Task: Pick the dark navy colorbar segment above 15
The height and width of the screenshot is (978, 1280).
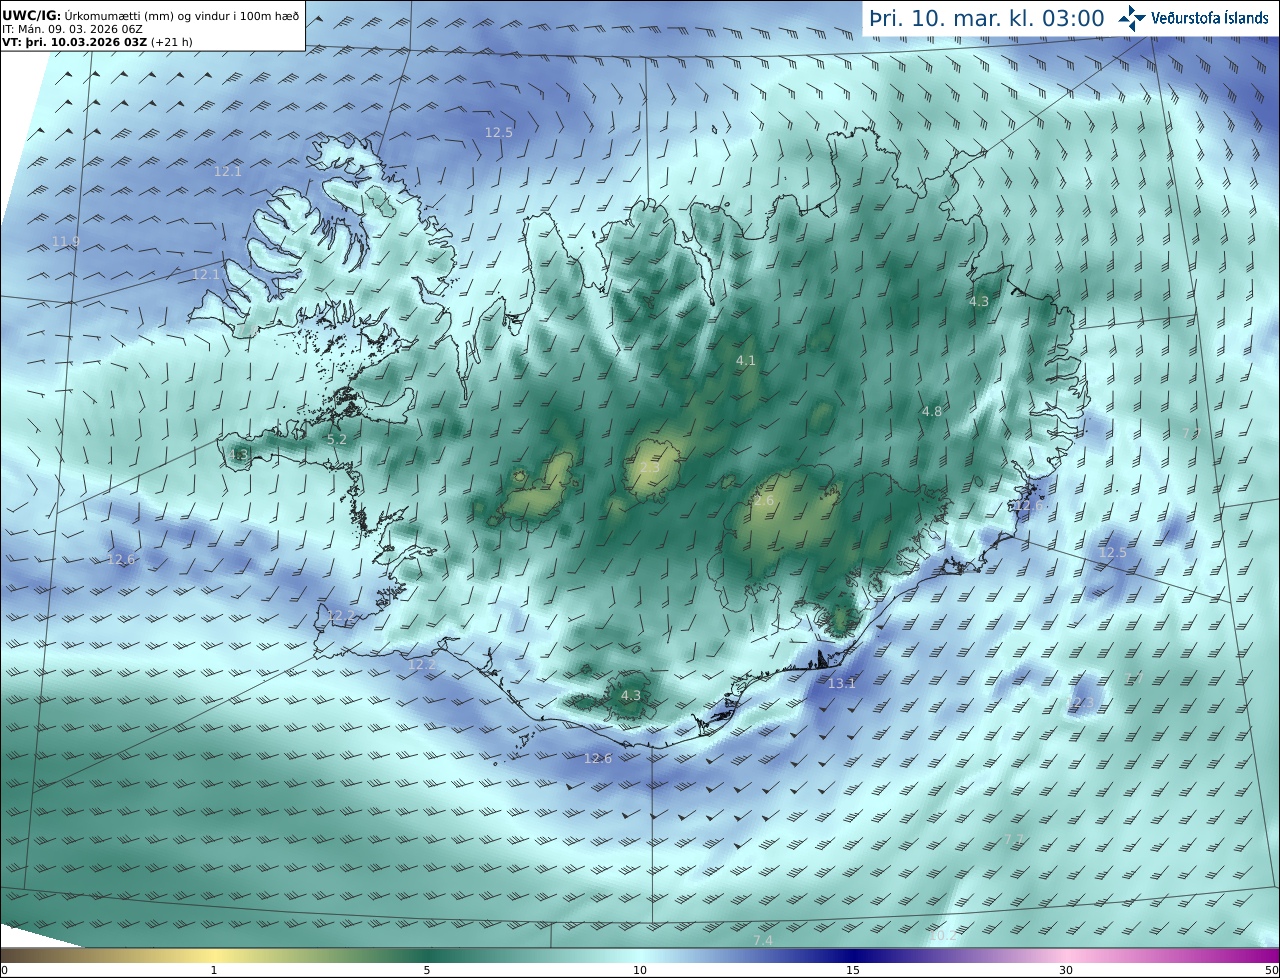Action: pyautogui.click(x=853, y=955)
